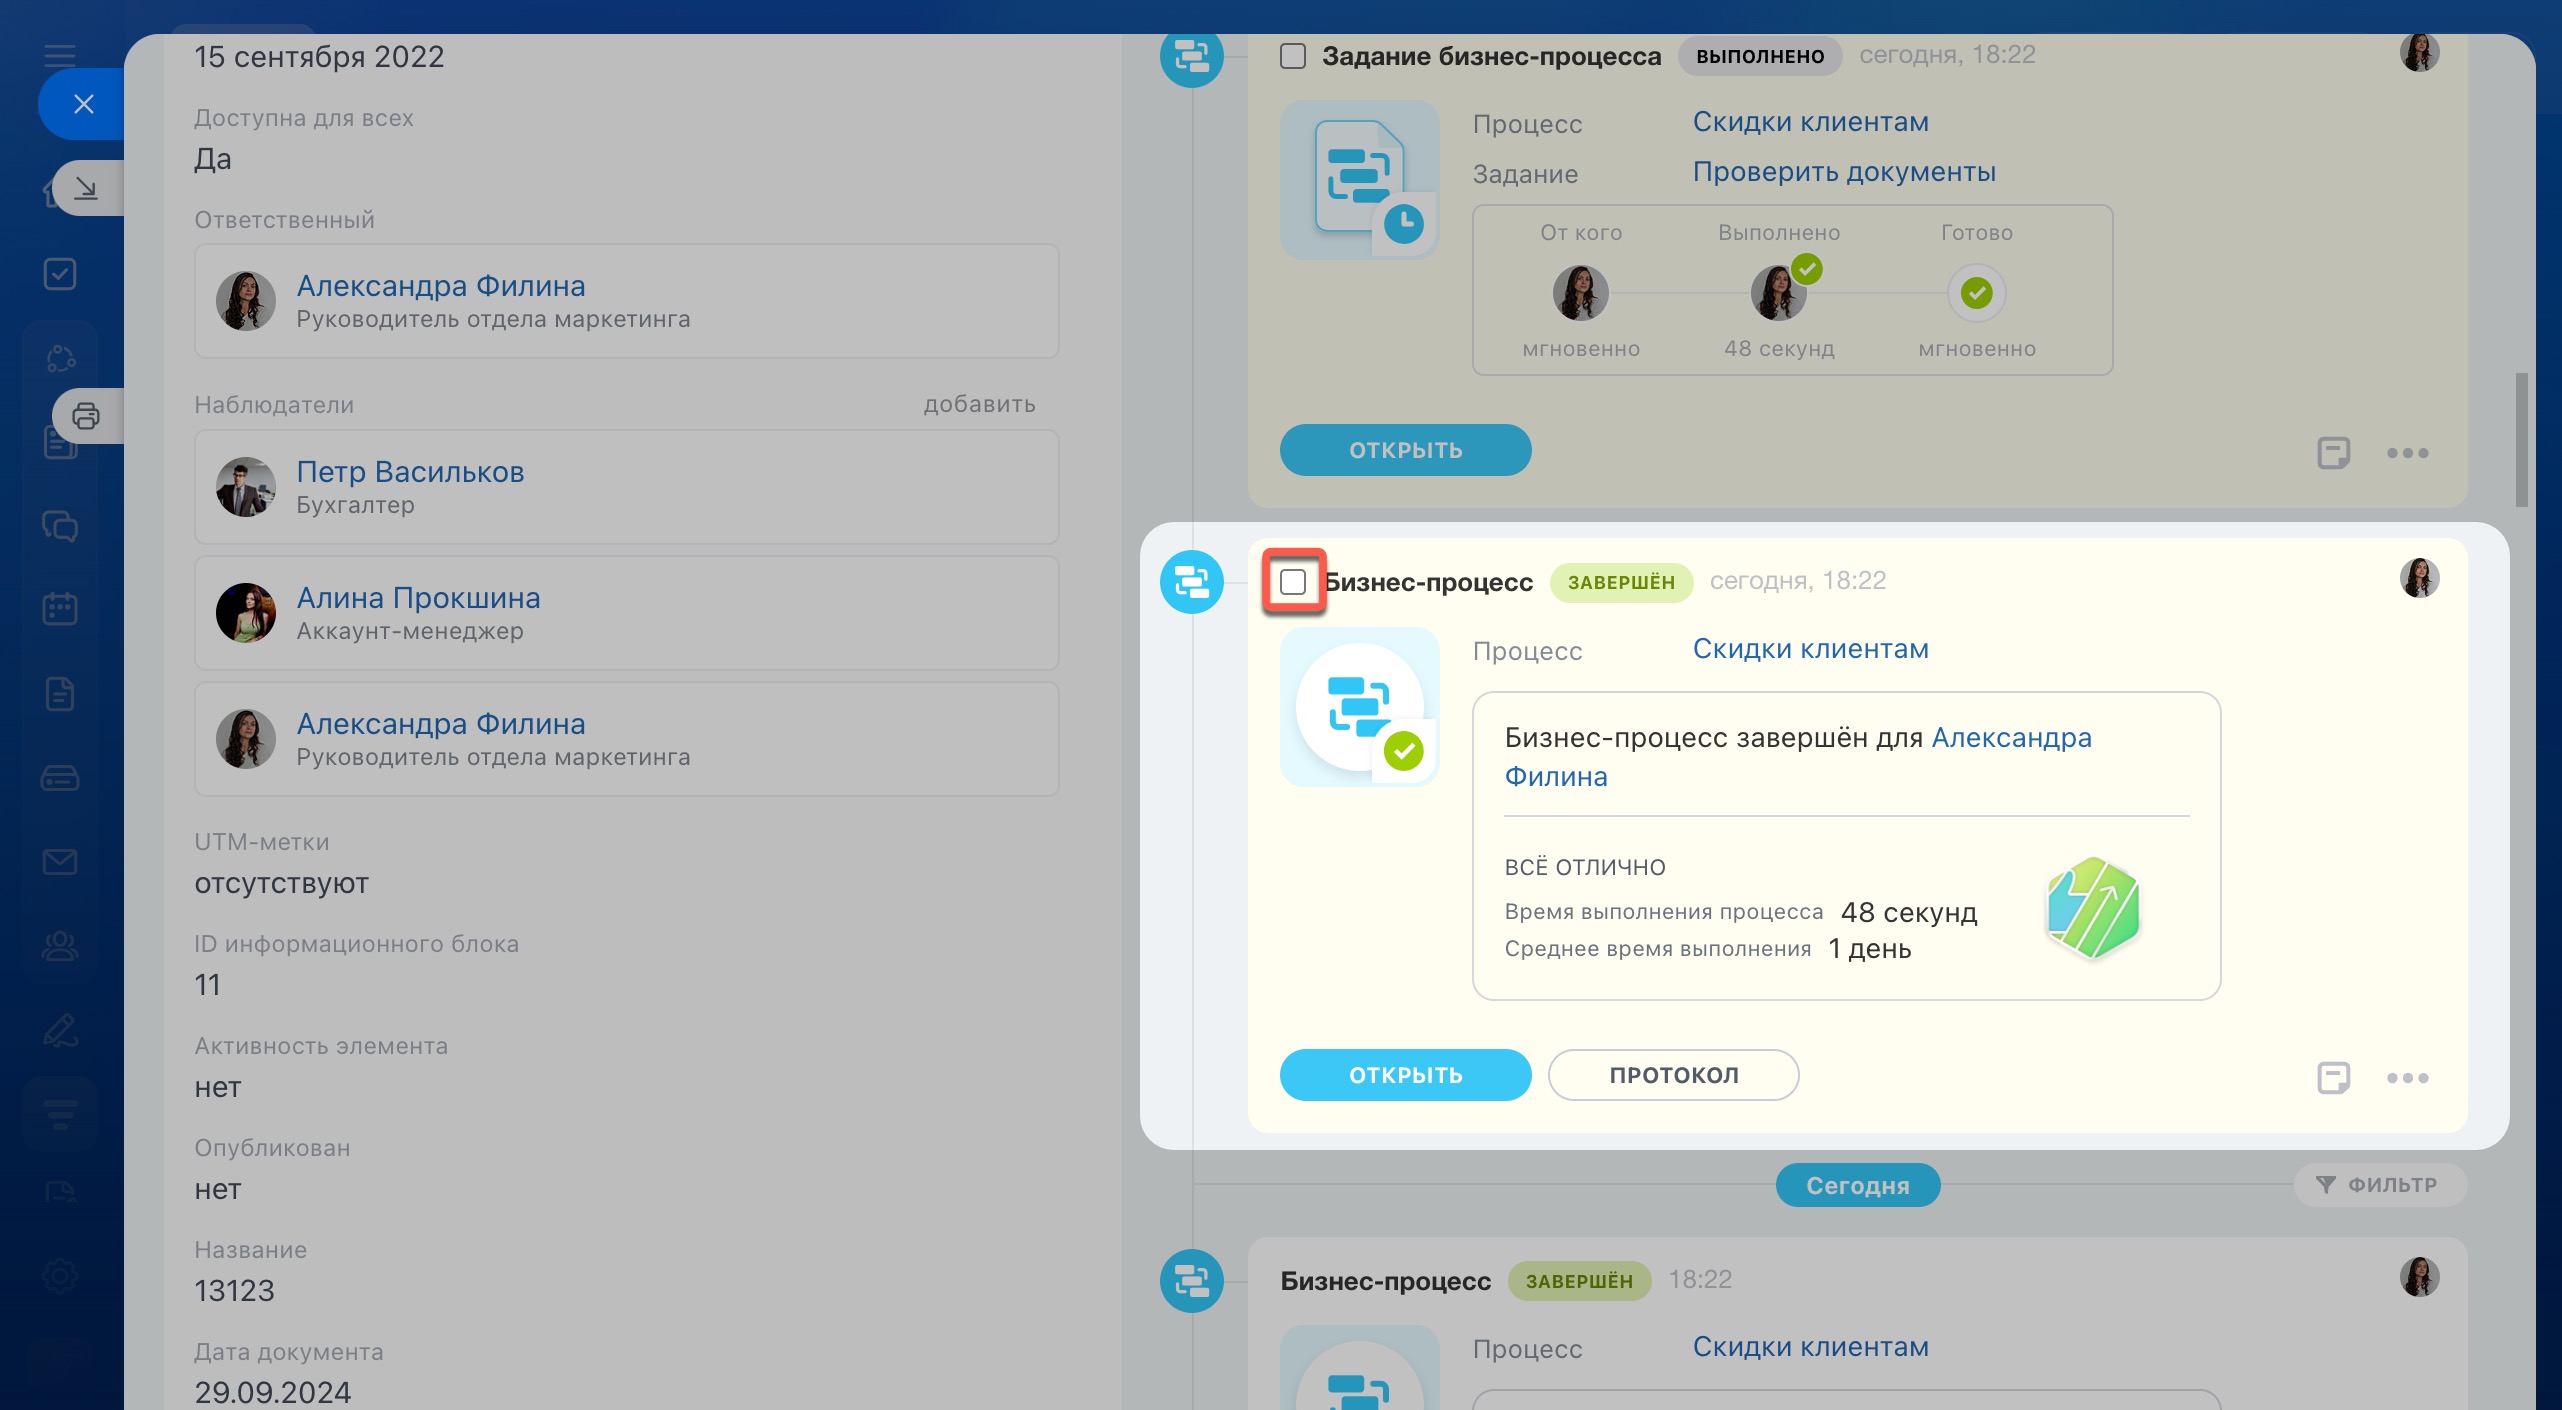
Task: Open 'Скидки клиентам' link in task card
Action: [x=1810, y=122]
